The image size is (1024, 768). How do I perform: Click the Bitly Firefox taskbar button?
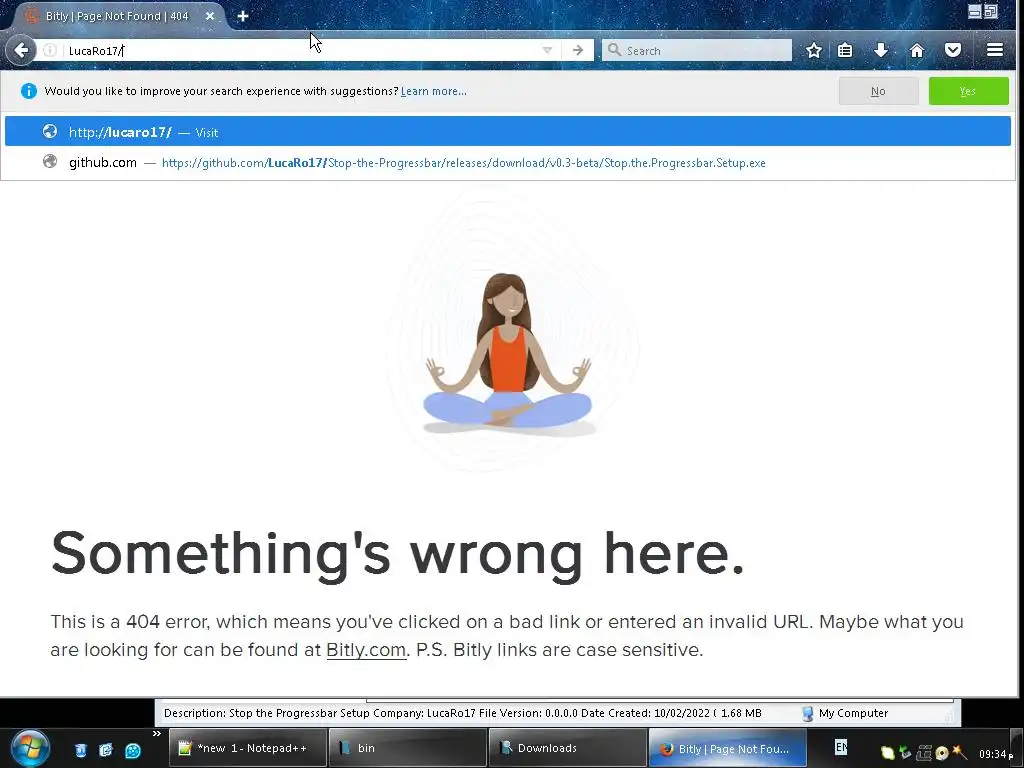tap(728, 748)
